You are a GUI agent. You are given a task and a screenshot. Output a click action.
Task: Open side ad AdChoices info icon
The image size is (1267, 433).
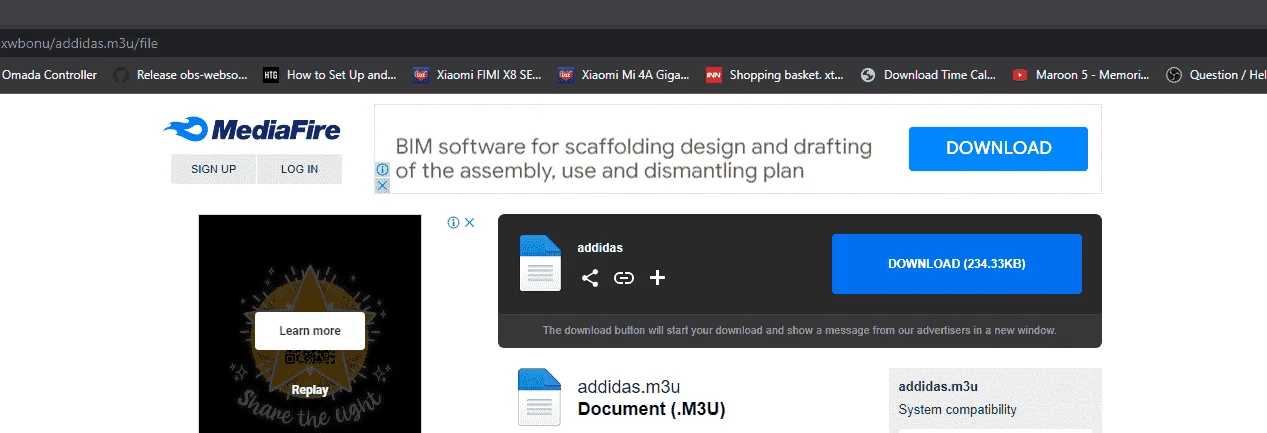point(453,222)
